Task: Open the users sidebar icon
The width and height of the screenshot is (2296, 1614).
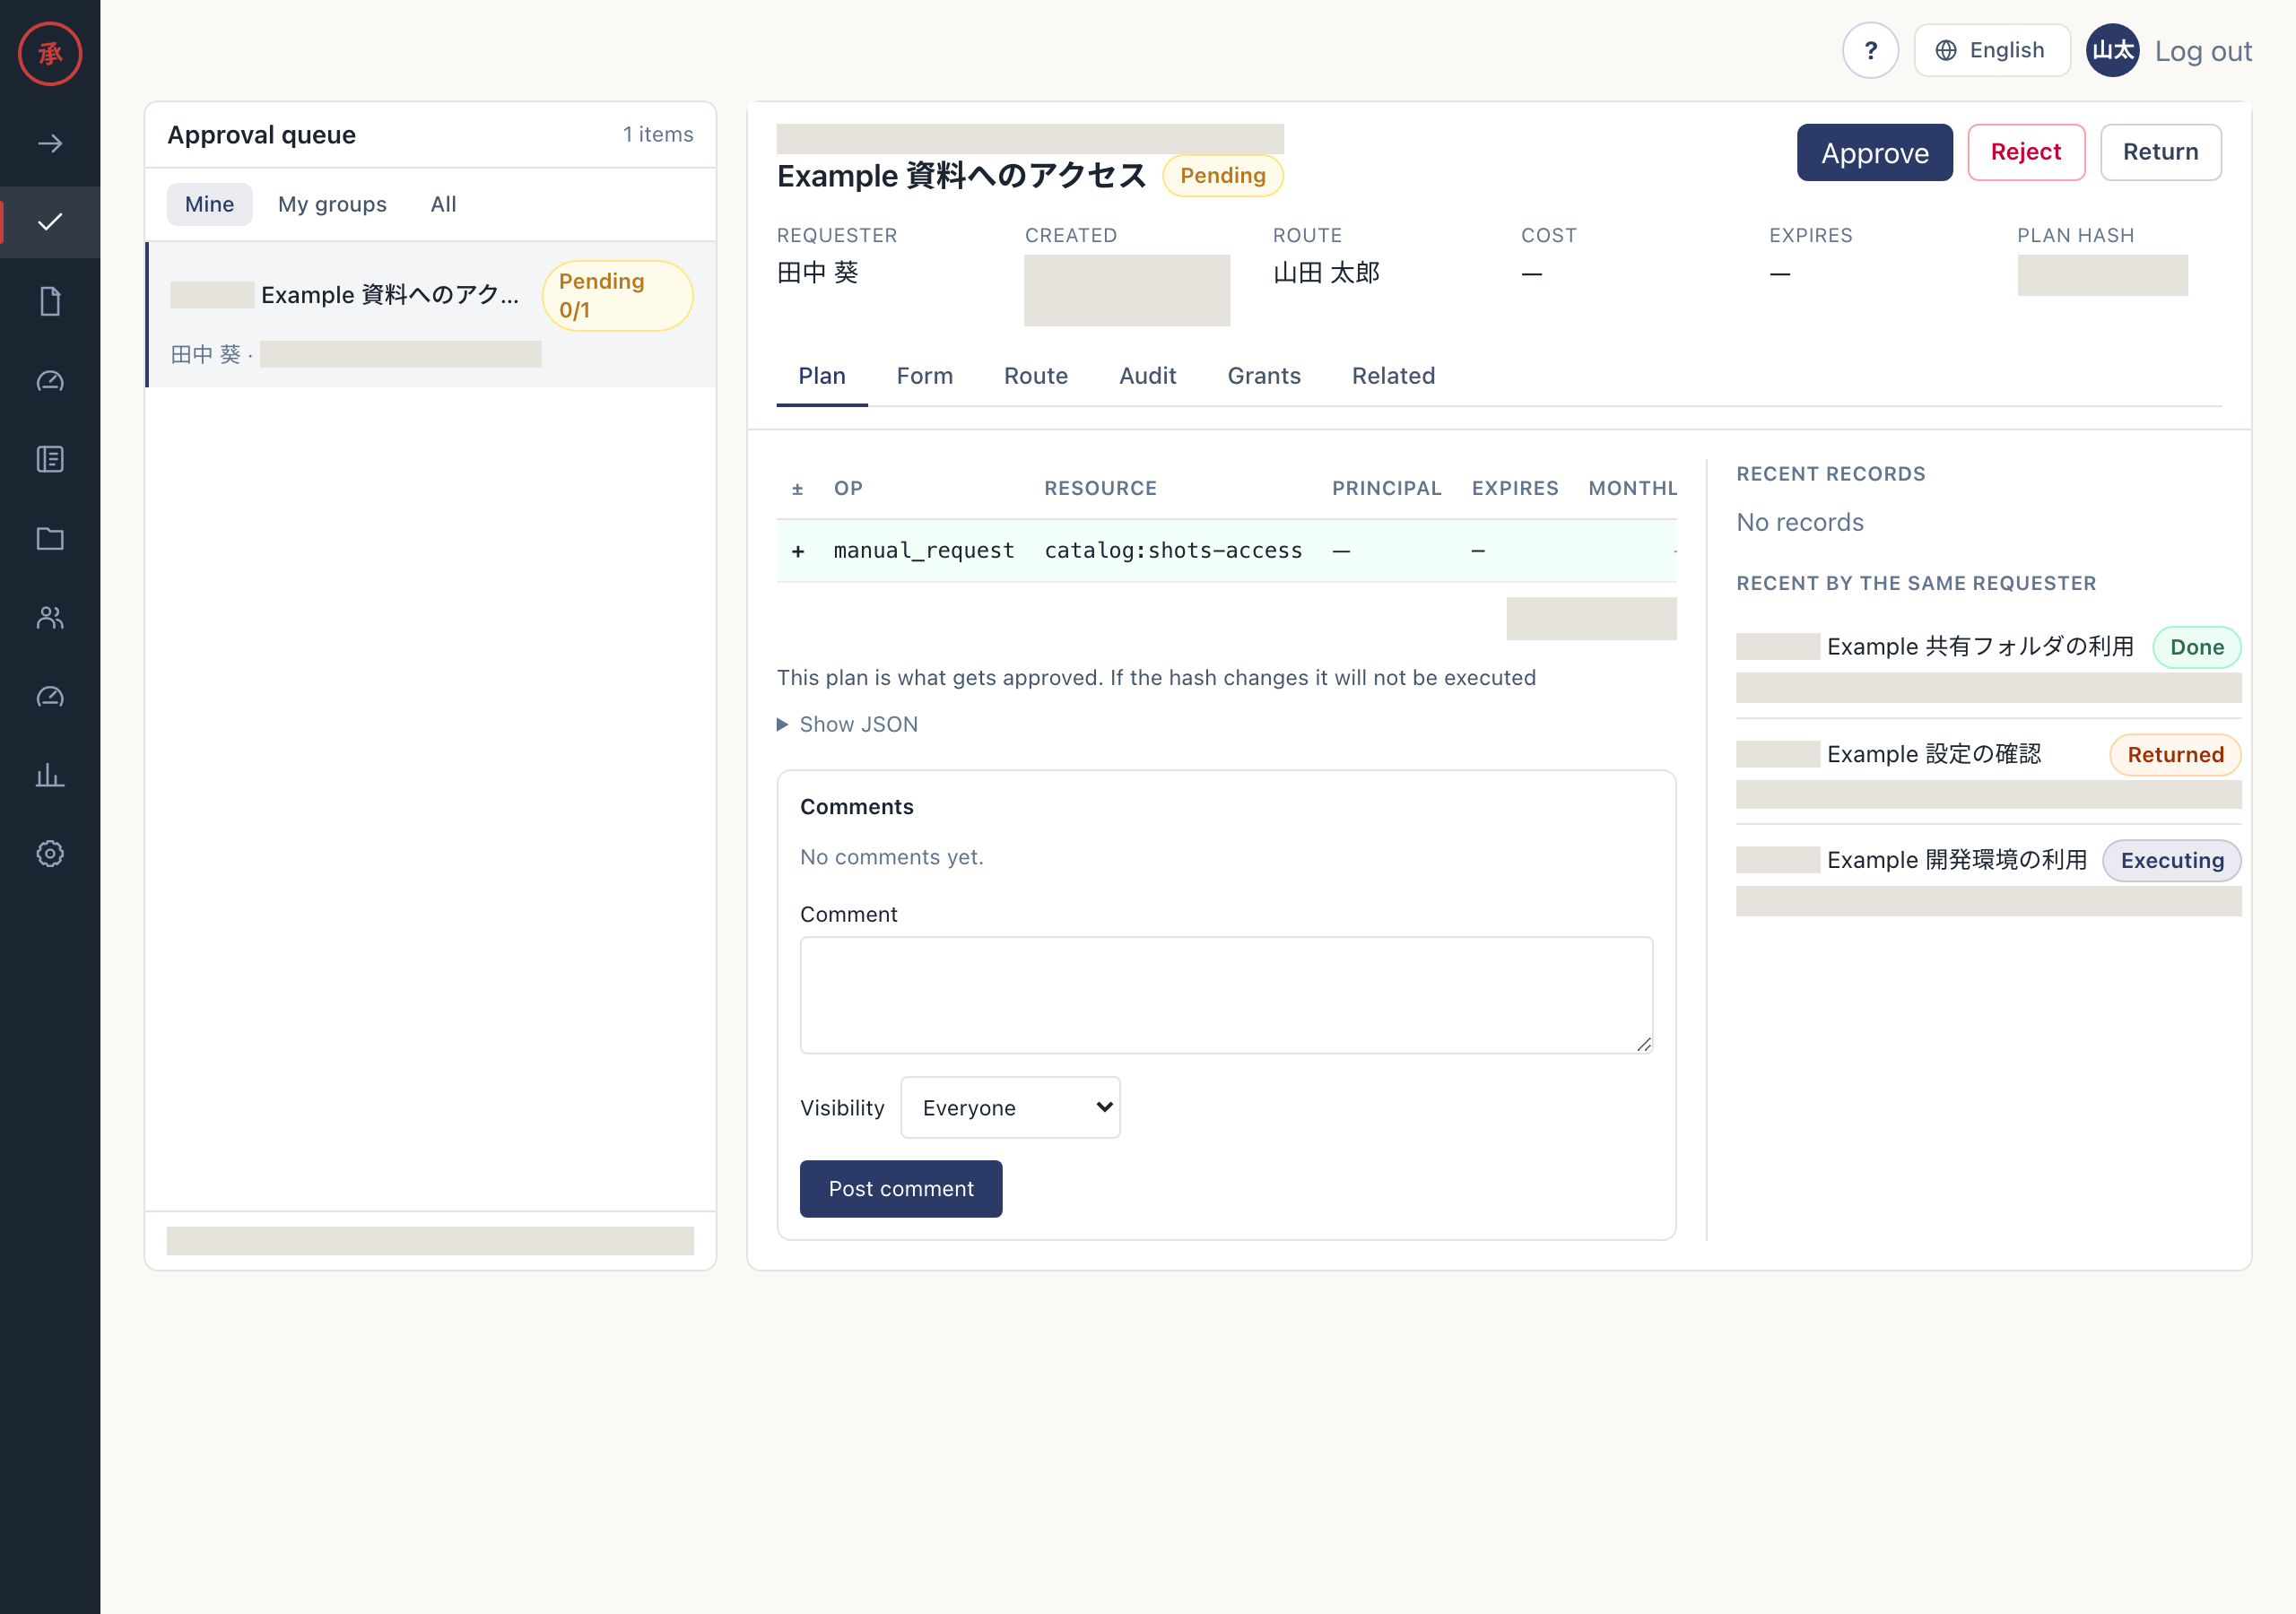Action: pyautogui.click(x=50, y=617)
